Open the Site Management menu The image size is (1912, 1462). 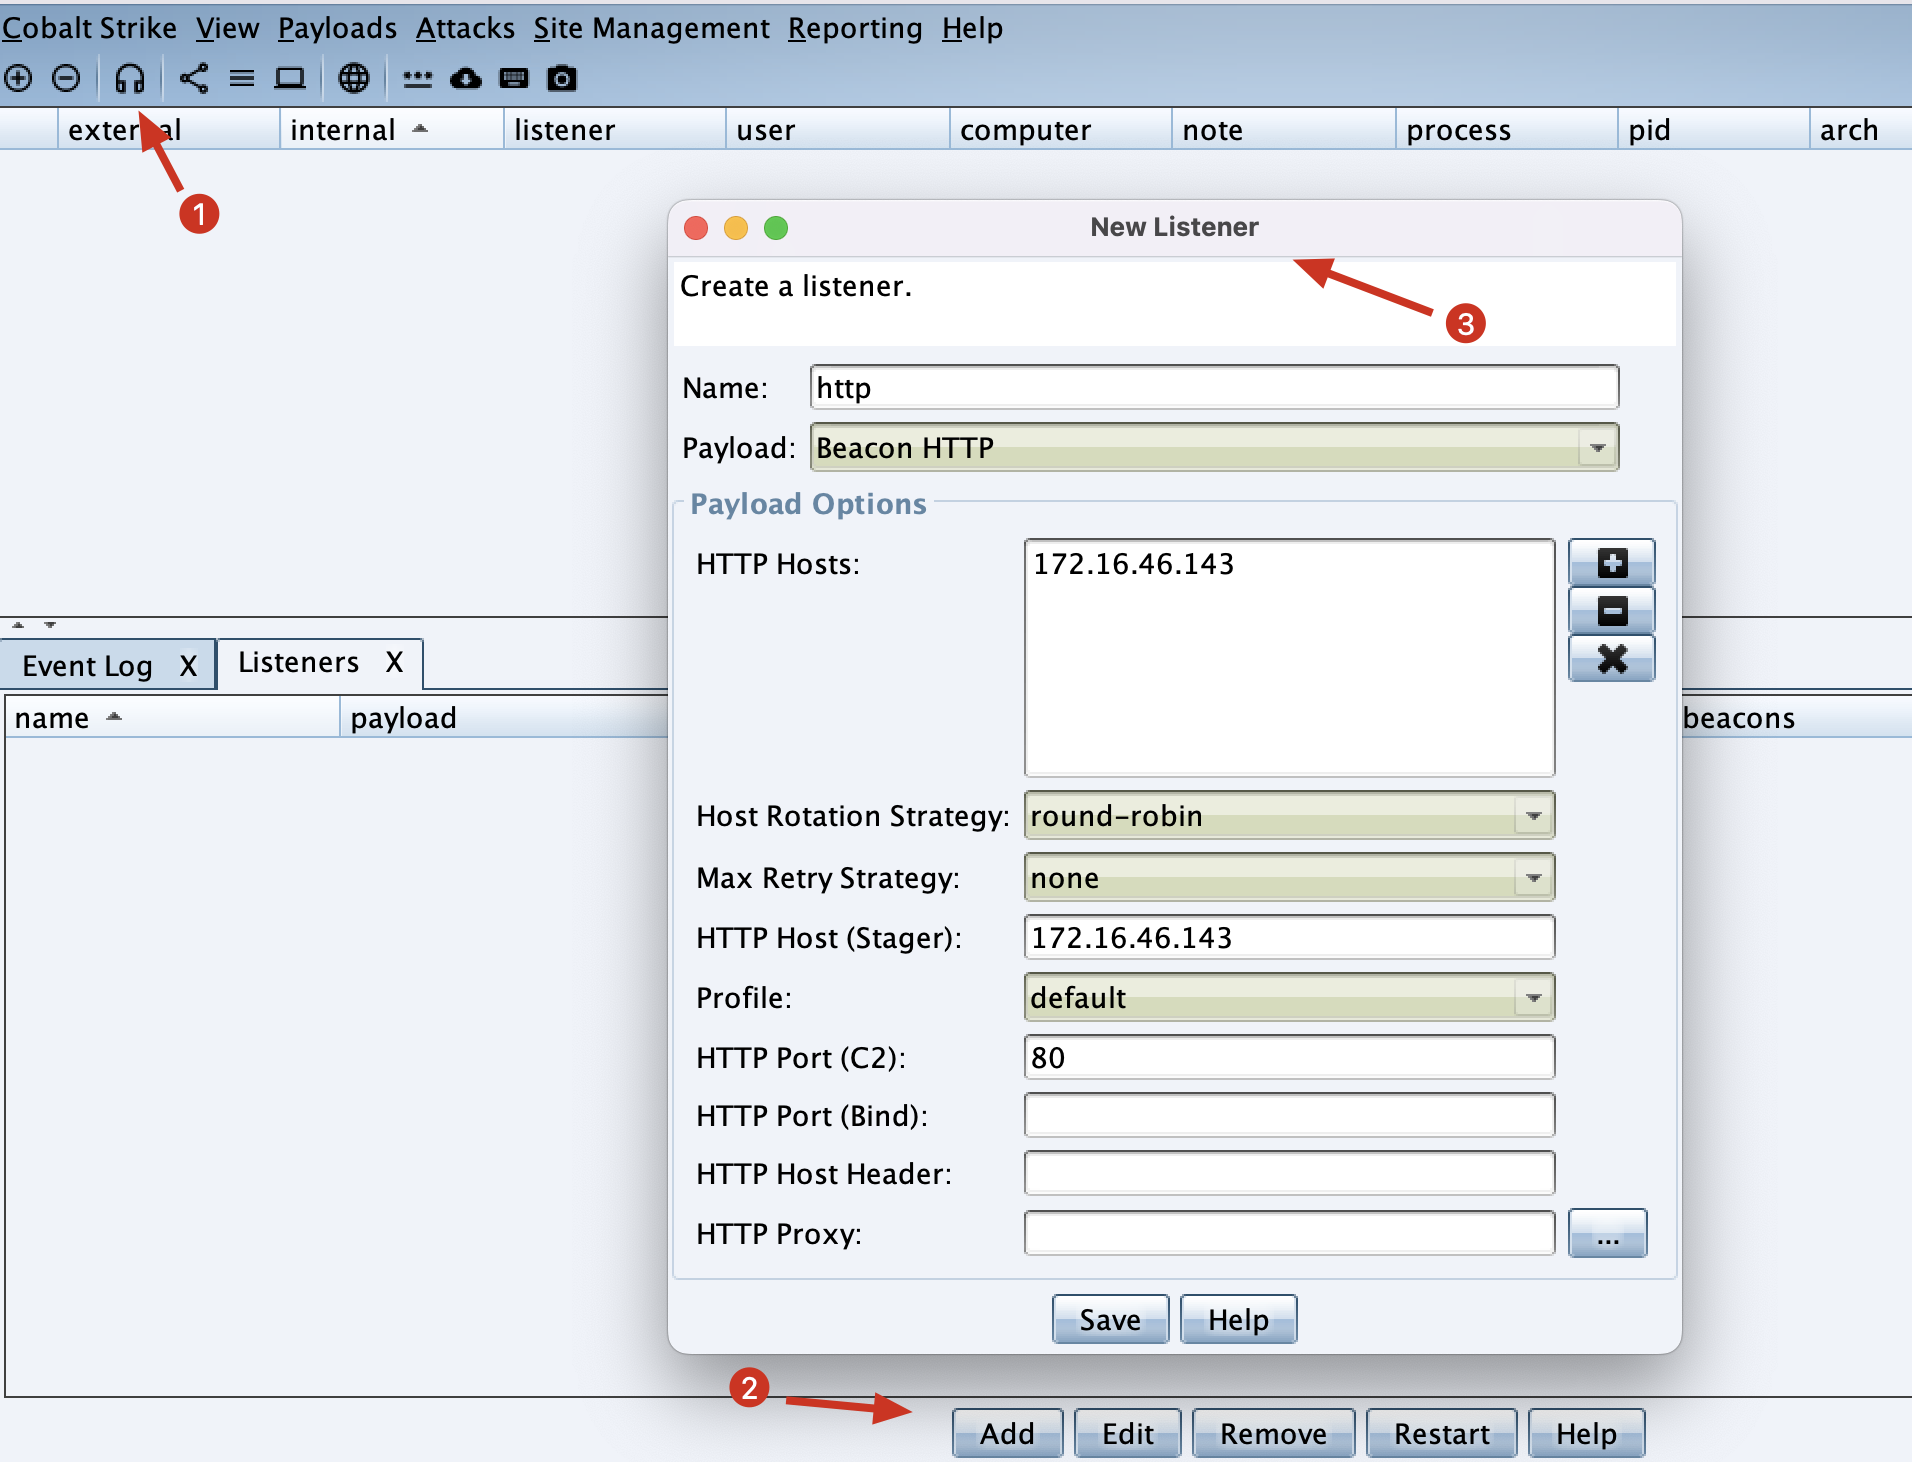651,28
